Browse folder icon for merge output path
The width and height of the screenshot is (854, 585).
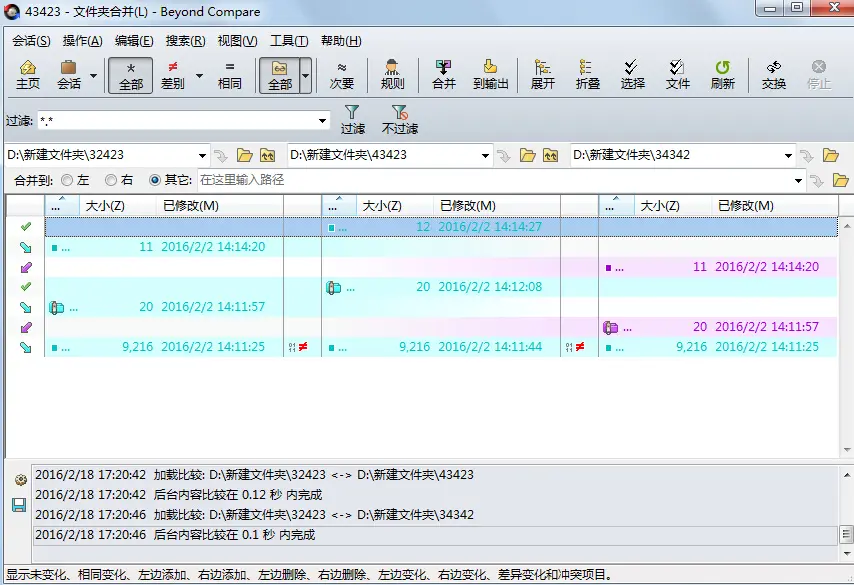coord(840,180)
